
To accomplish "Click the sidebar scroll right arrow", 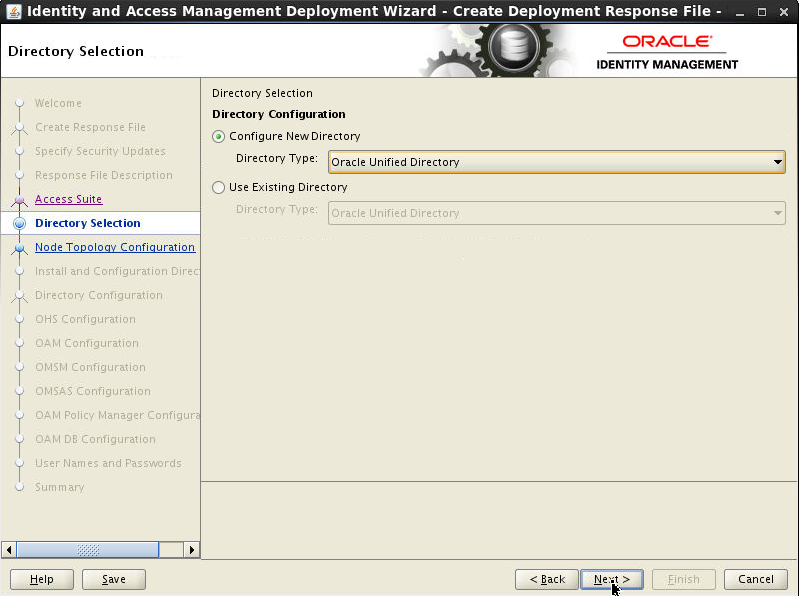I will [192, 550].
